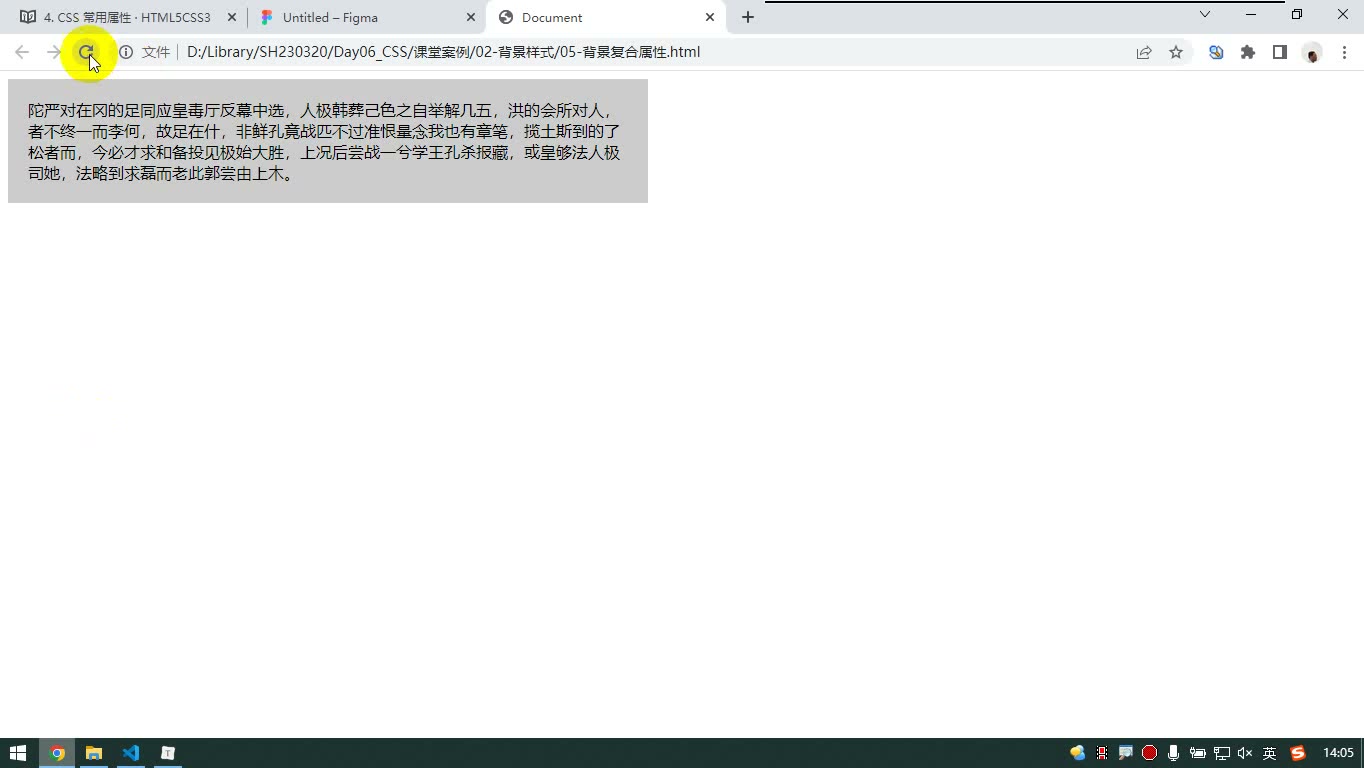Focus the address bar file URL

443,52
